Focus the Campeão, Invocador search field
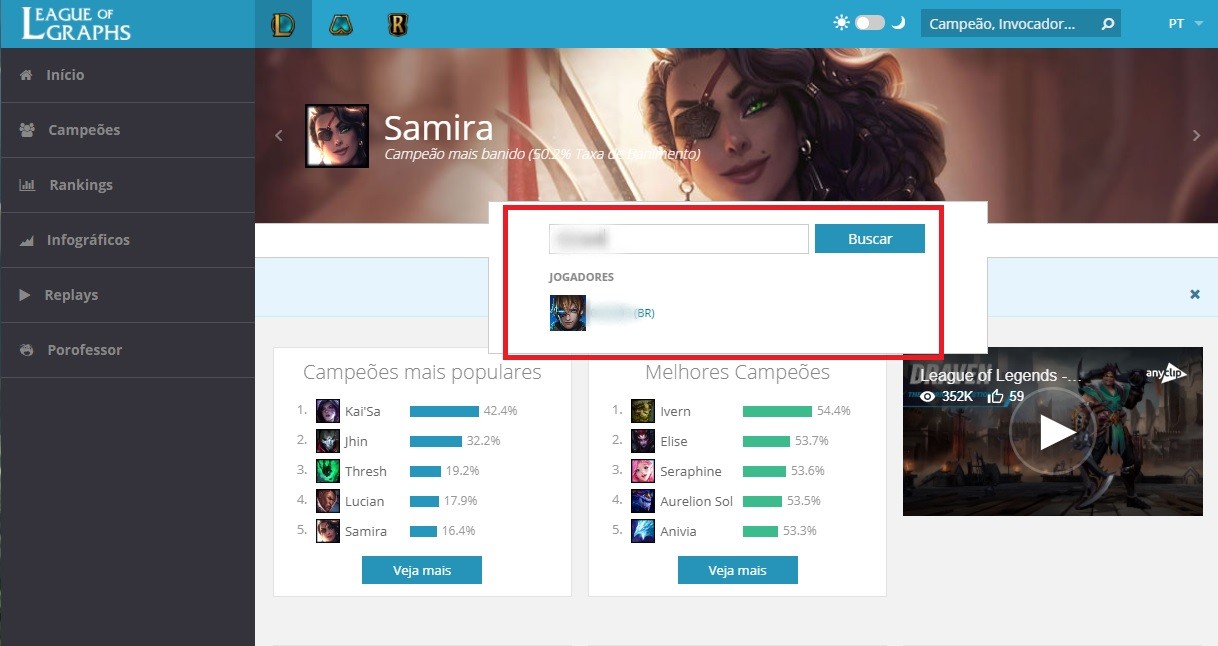 pos(1008,23)
